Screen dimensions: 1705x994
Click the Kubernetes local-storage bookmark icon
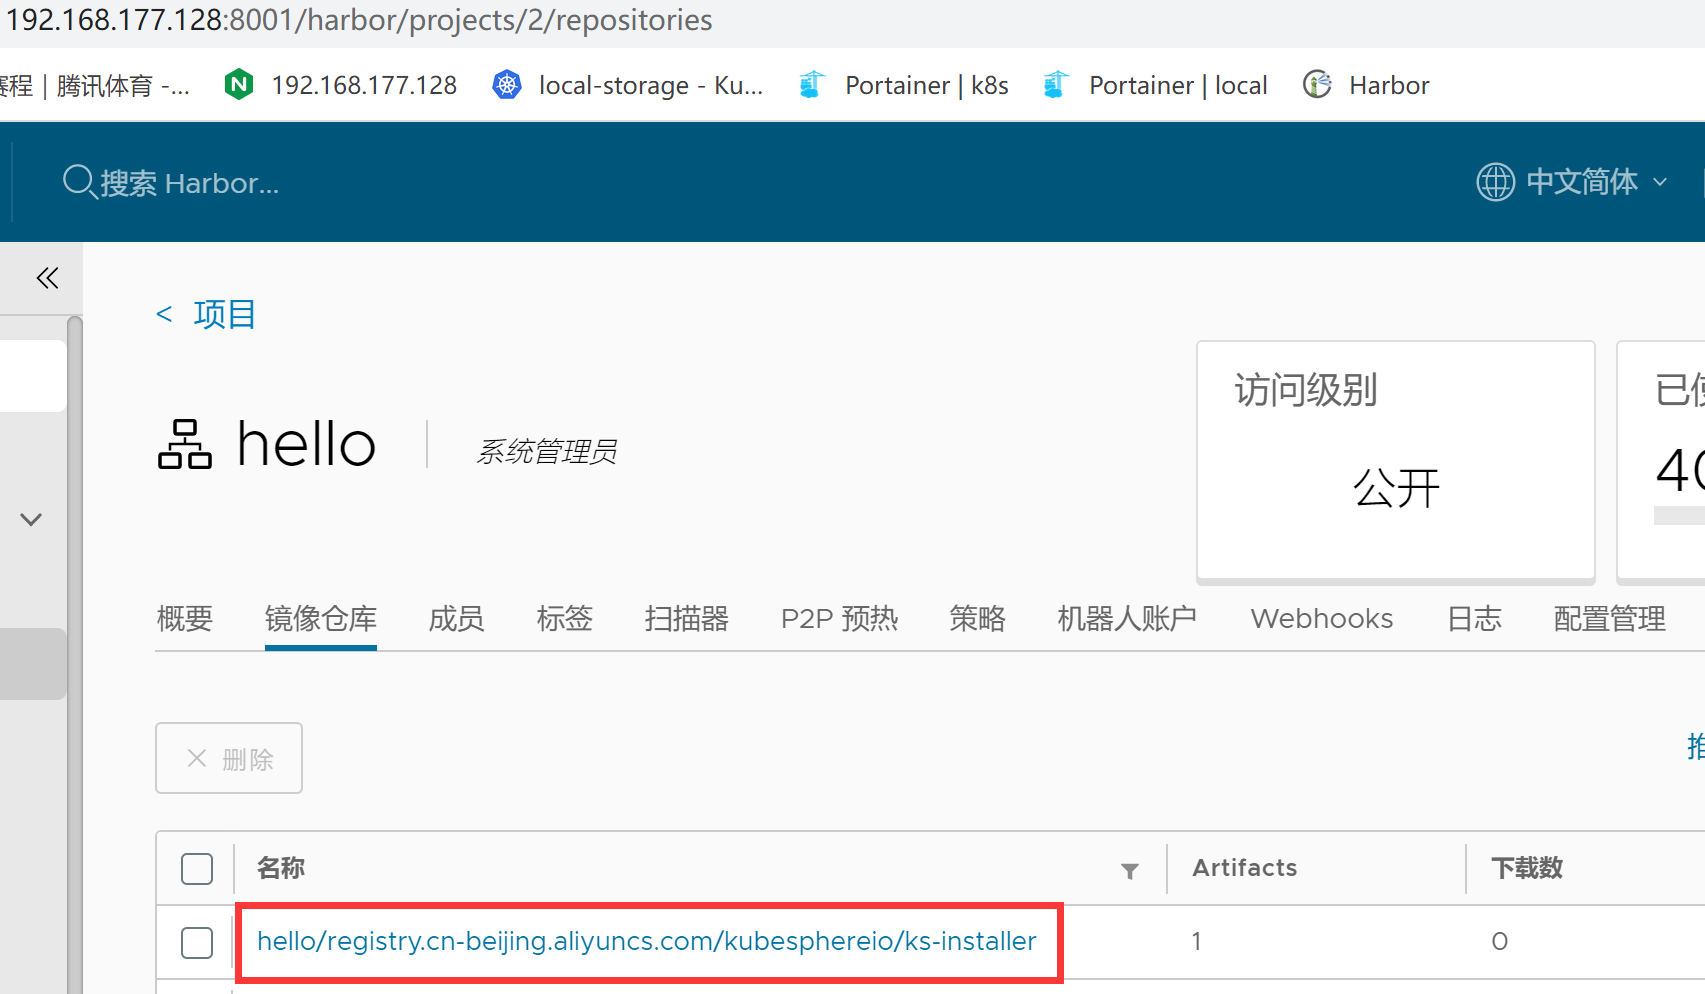(x=507, y=85)
